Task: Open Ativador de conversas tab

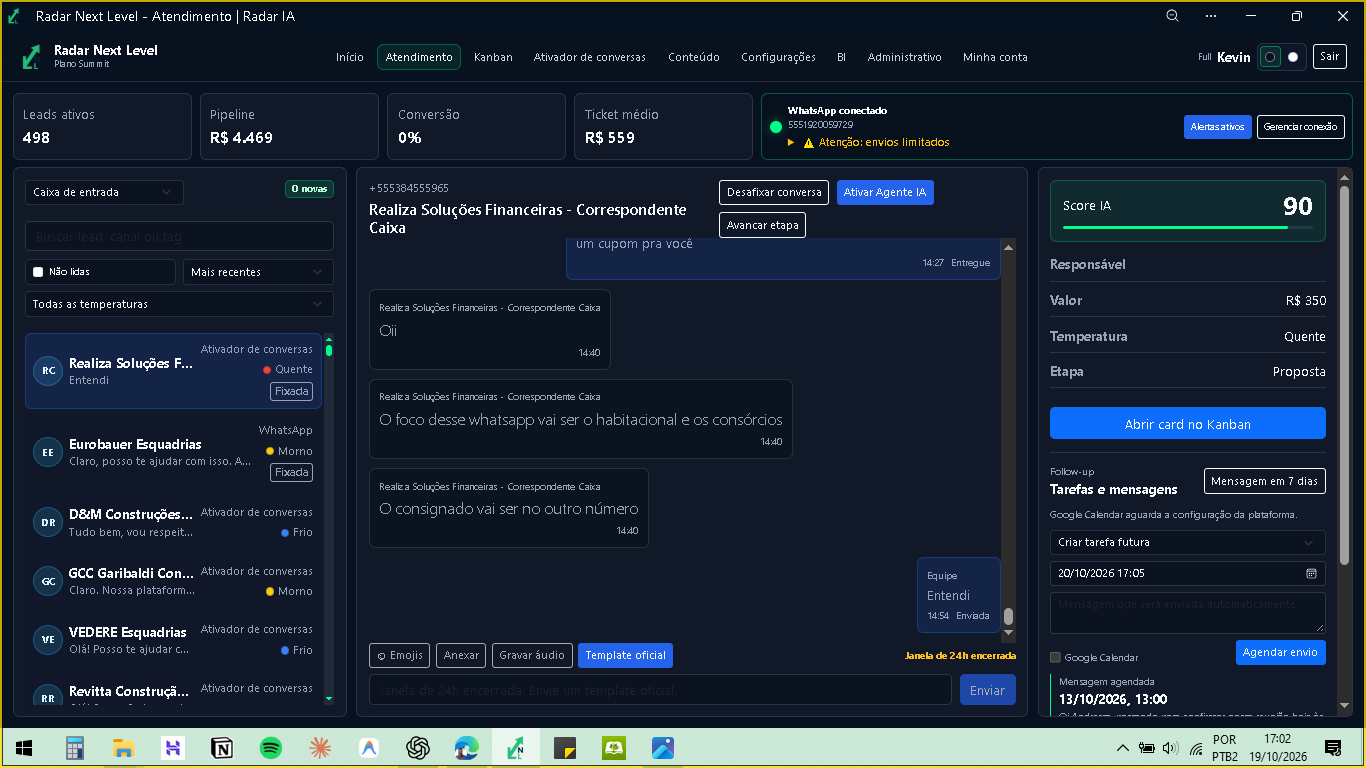Action: tap(590, 57)
